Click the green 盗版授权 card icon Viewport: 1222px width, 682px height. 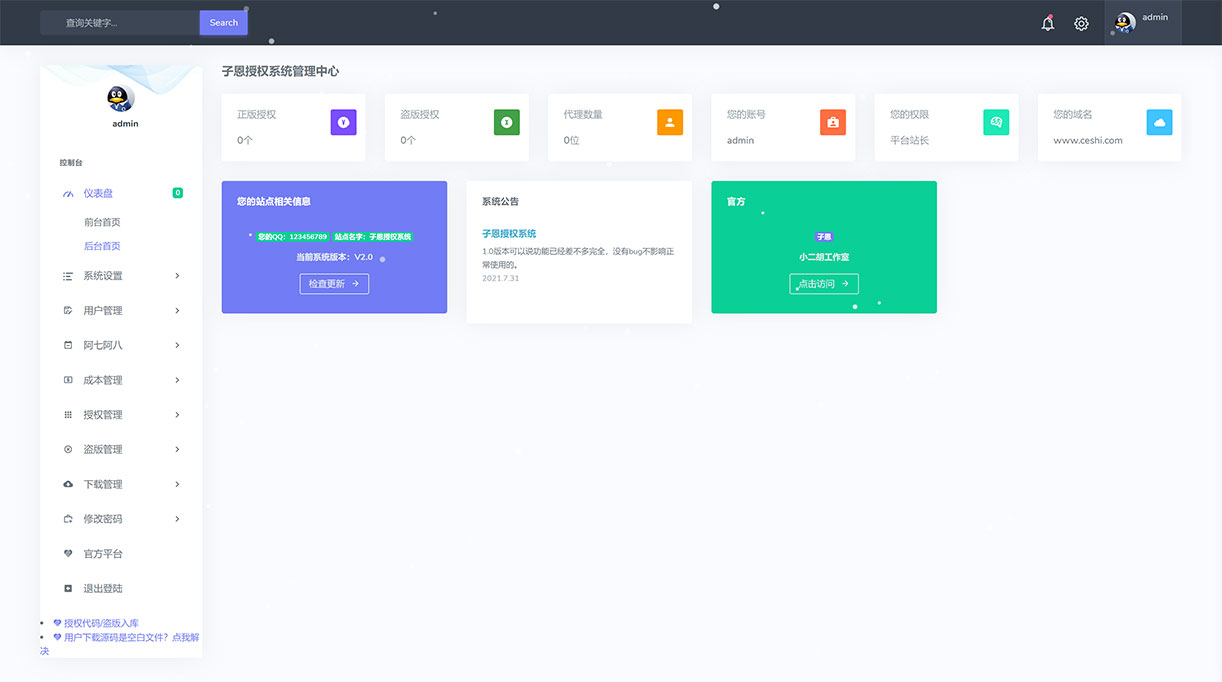point(506,122)
